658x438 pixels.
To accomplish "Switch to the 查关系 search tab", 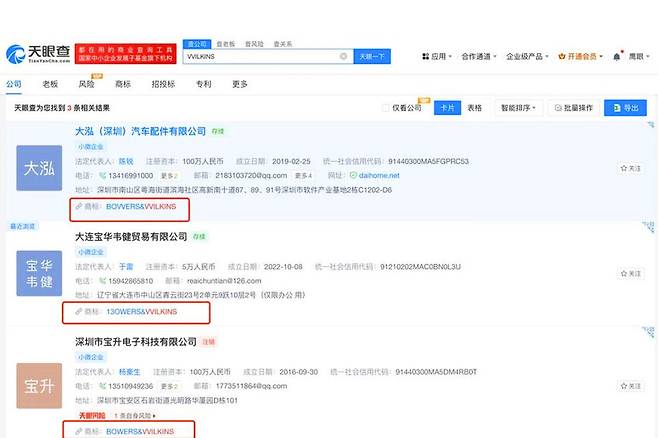I will point(283,44).
